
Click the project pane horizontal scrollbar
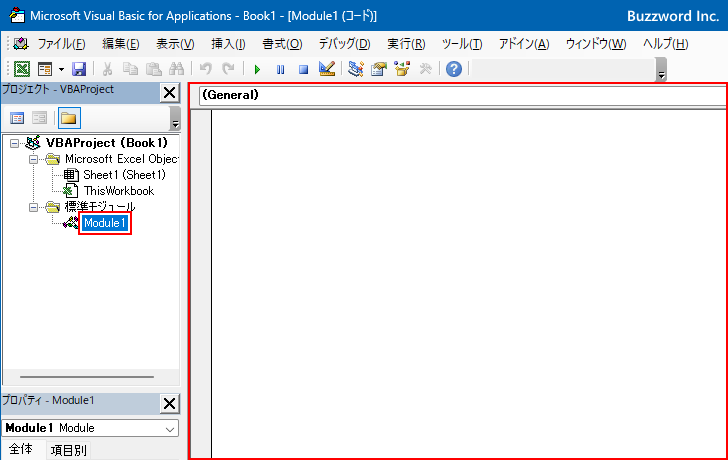87,377
